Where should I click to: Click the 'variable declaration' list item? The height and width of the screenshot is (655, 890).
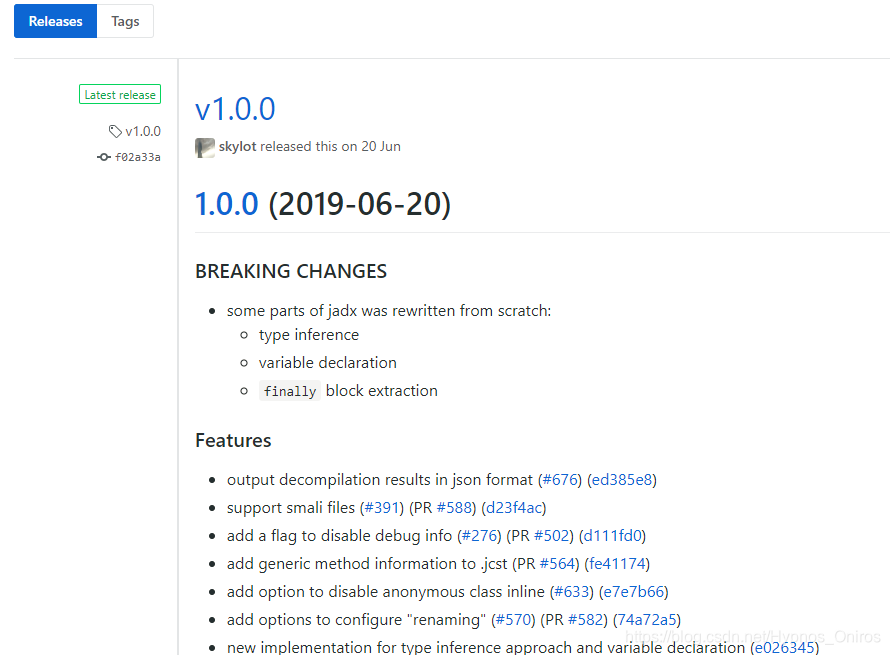pos(328,363)
